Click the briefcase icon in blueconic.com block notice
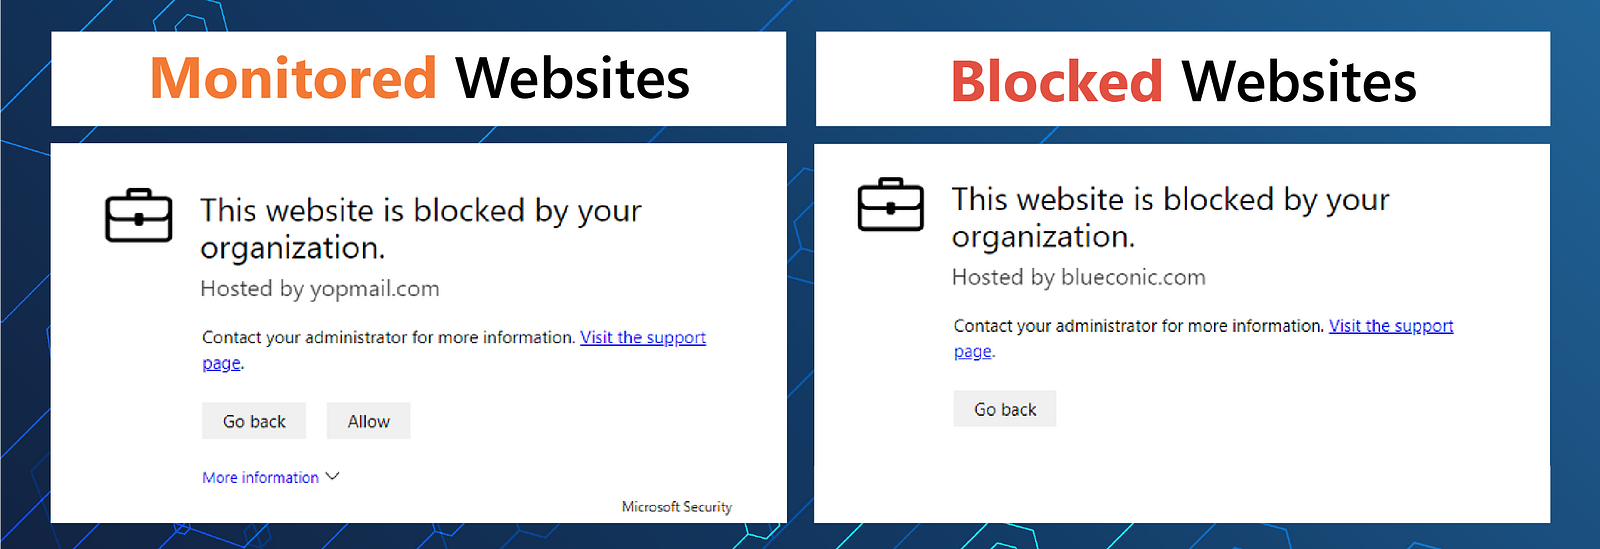Viewport: 1600px width, 549px height. point(891,204)
